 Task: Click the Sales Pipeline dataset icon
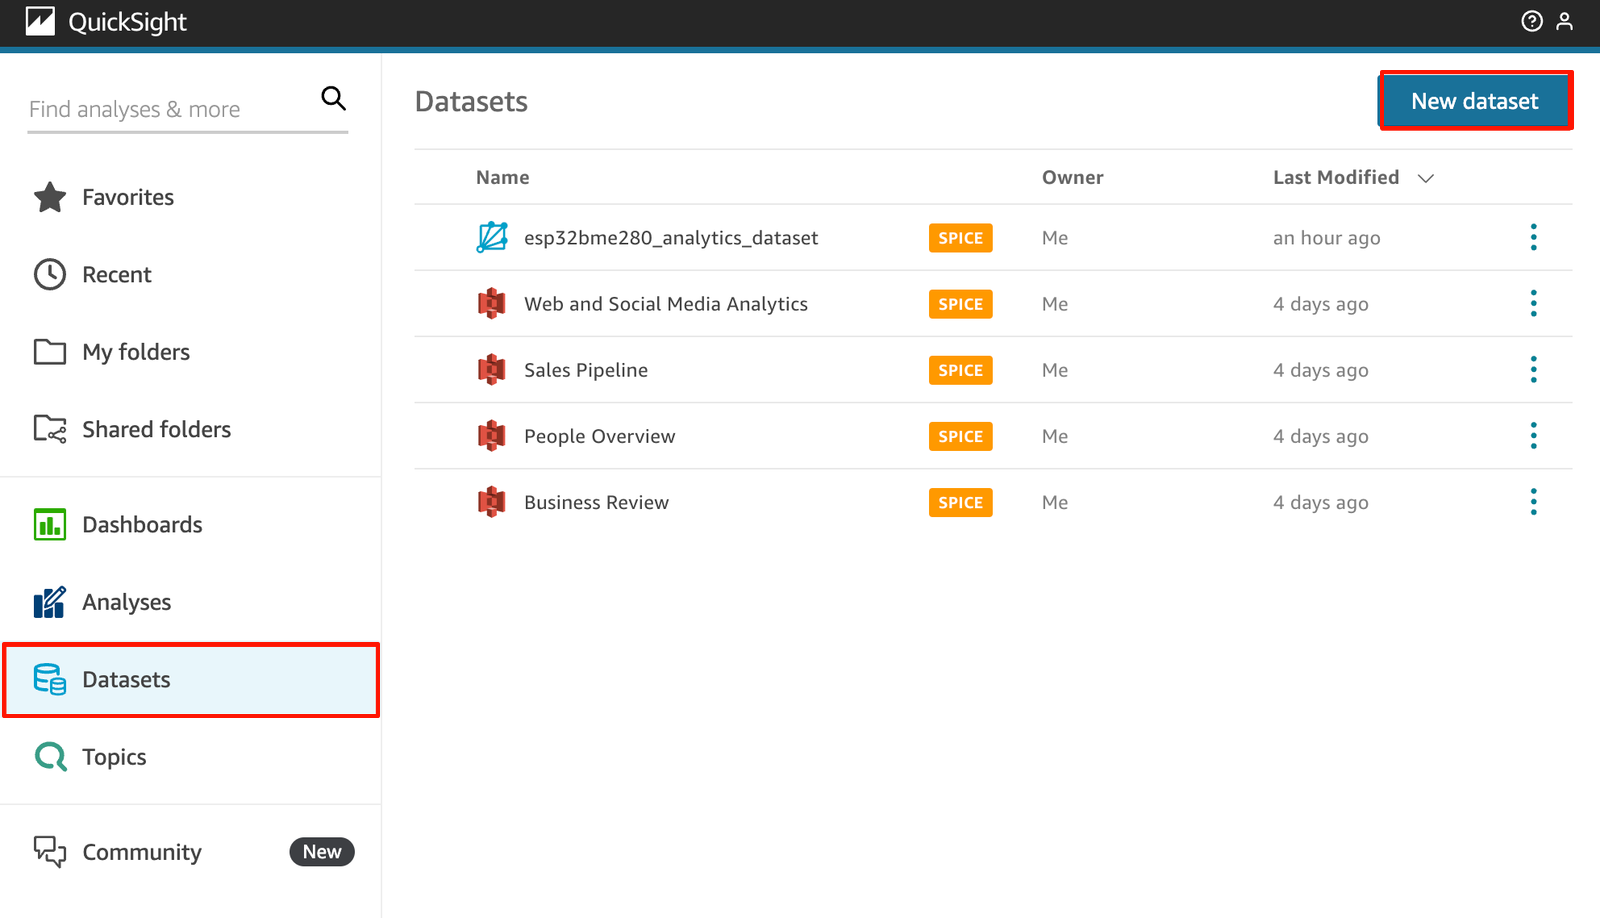492,369
